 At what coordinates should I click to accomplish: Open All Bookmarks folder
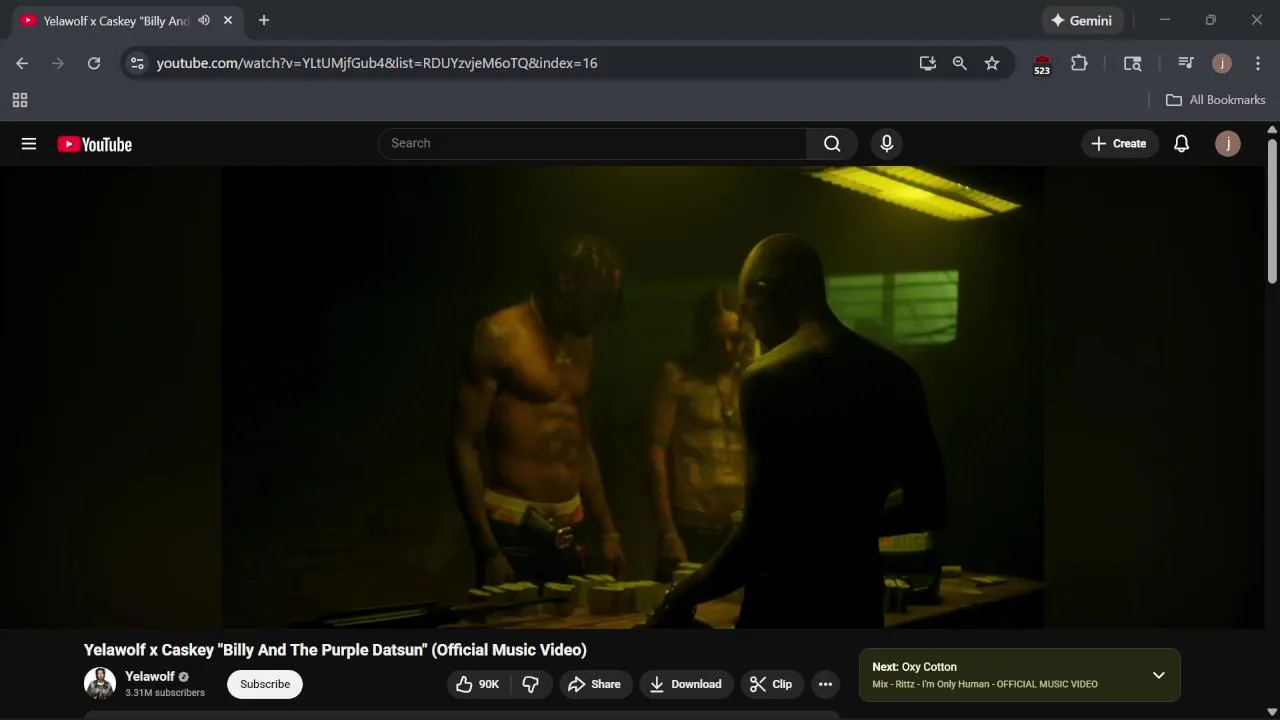[x=1216, y=100]
